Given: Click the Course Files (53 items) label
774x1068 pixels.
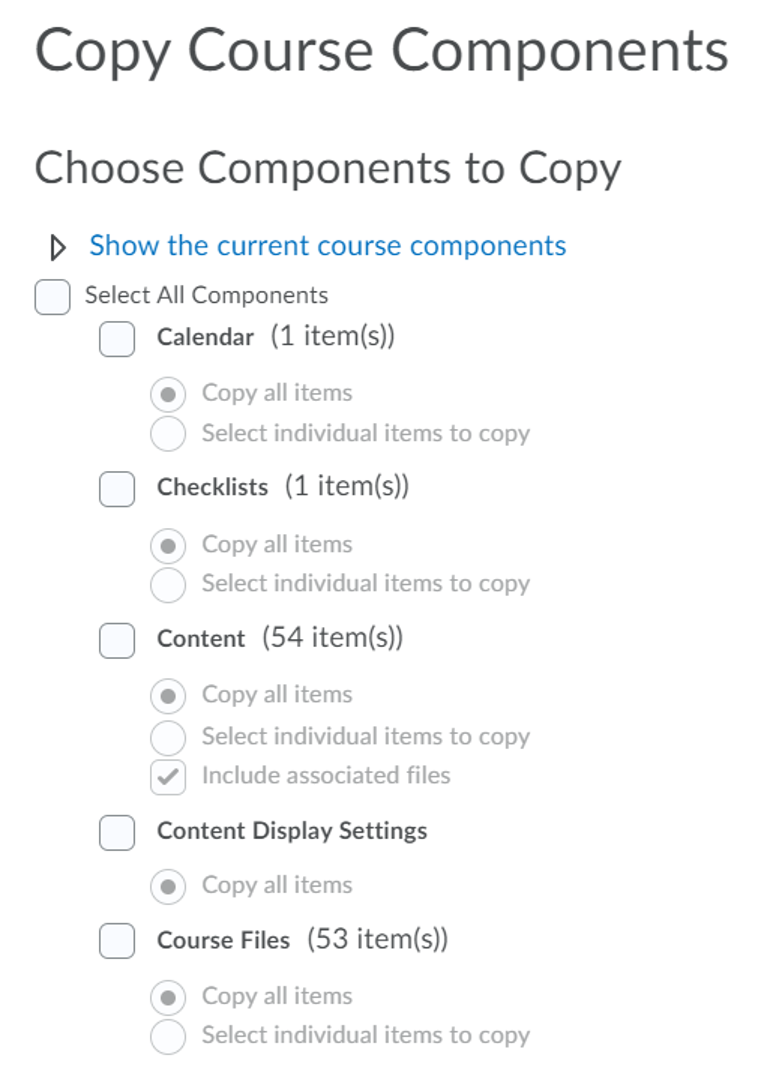Looking at the screenshot, I should pyautogui.click(x=303, y=940).
